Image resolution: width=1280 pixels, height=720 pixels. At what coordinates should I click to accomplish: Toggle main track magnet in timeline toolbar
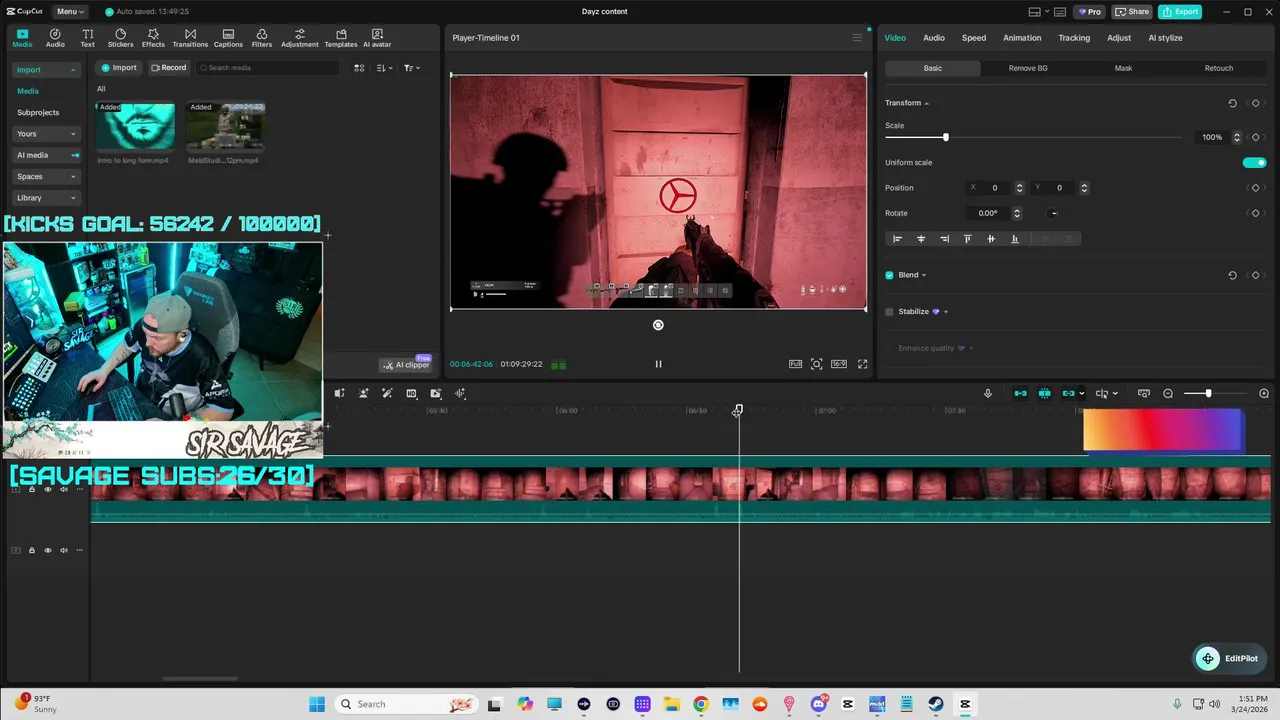[1020, 394]
